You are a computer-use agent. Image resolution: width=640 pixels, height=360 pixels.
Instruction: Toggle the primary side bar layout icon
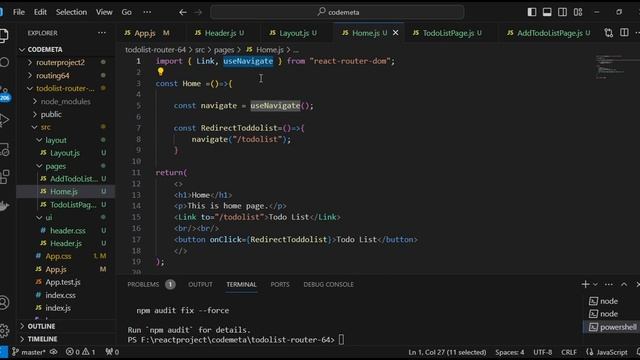tap(532, 12)
